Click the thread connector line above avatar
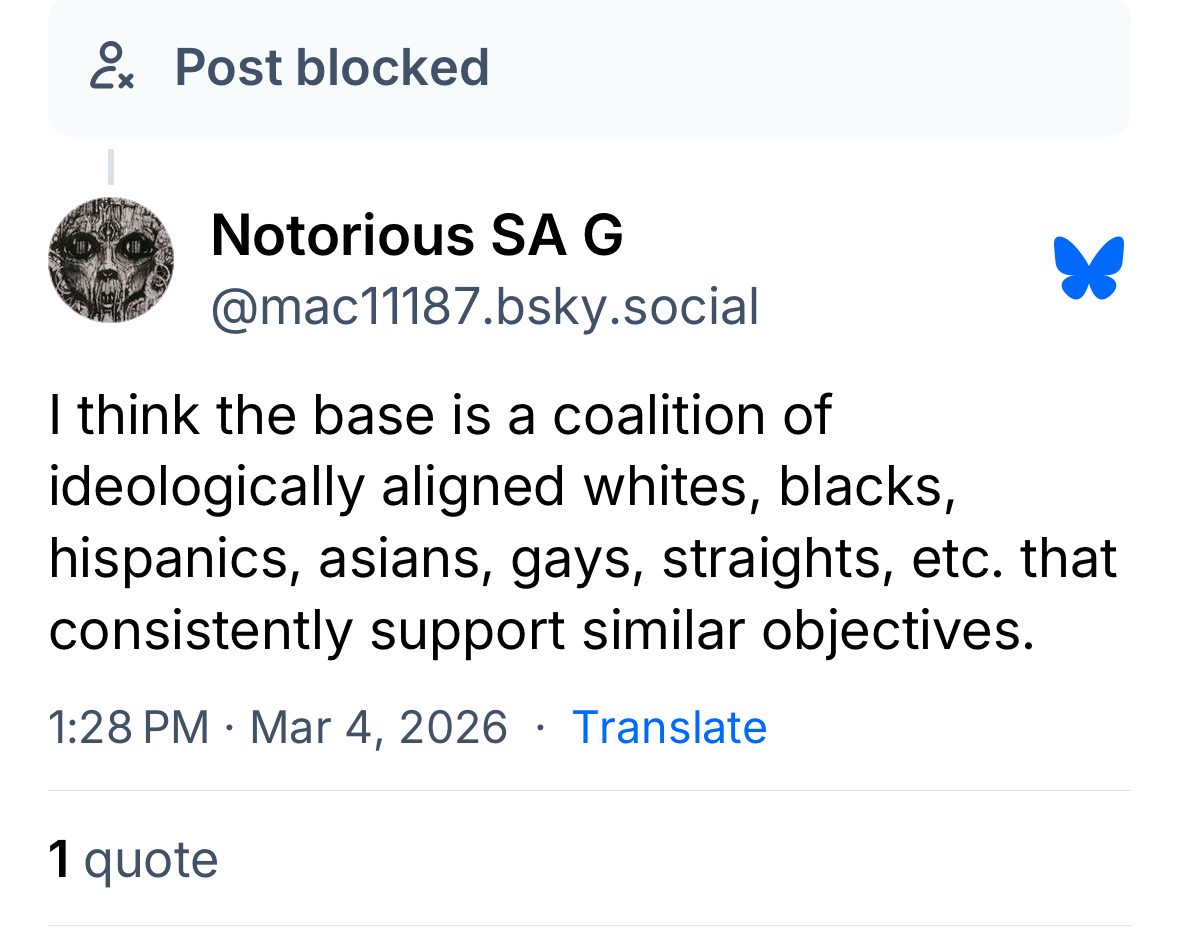 coord(111,166)
